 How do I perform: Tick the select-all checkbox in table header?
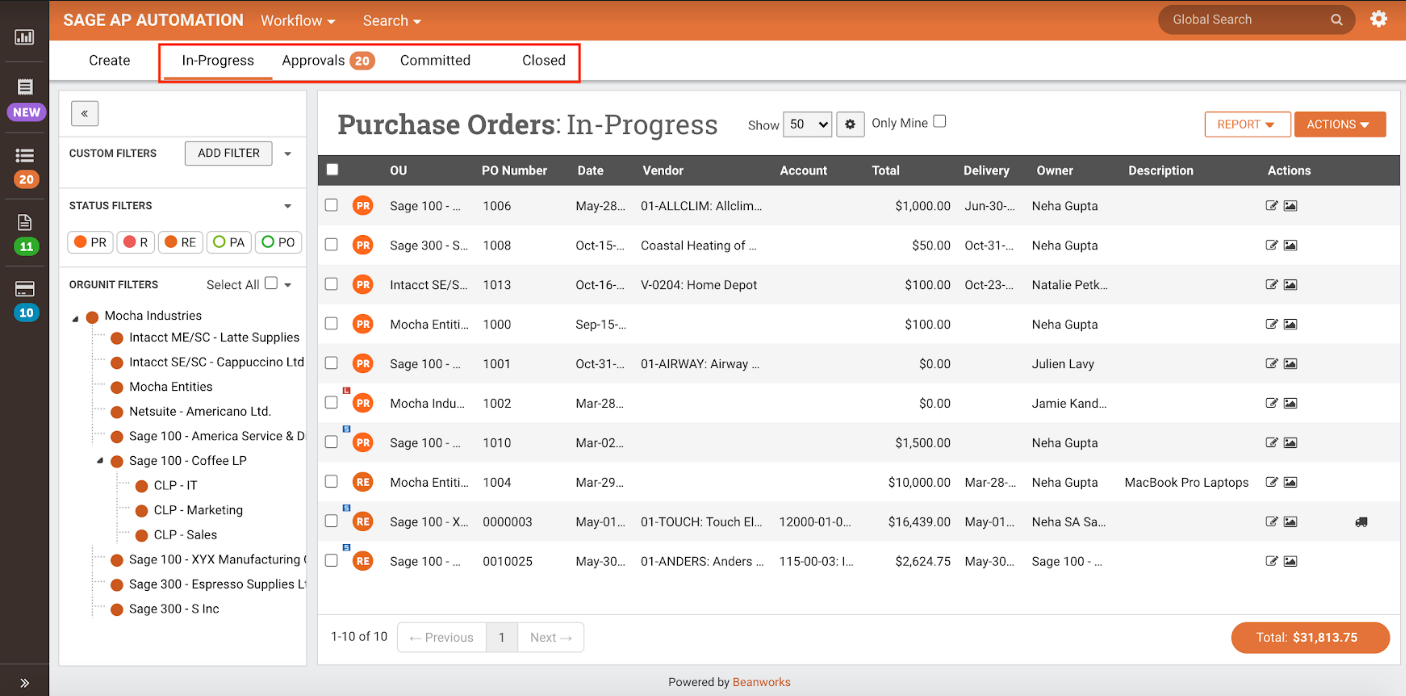(332, 169)
